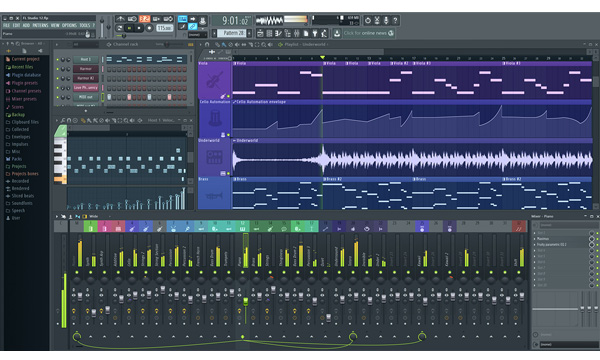
Task: Click the Underworld track sampler icon
Action: (214, 157)
